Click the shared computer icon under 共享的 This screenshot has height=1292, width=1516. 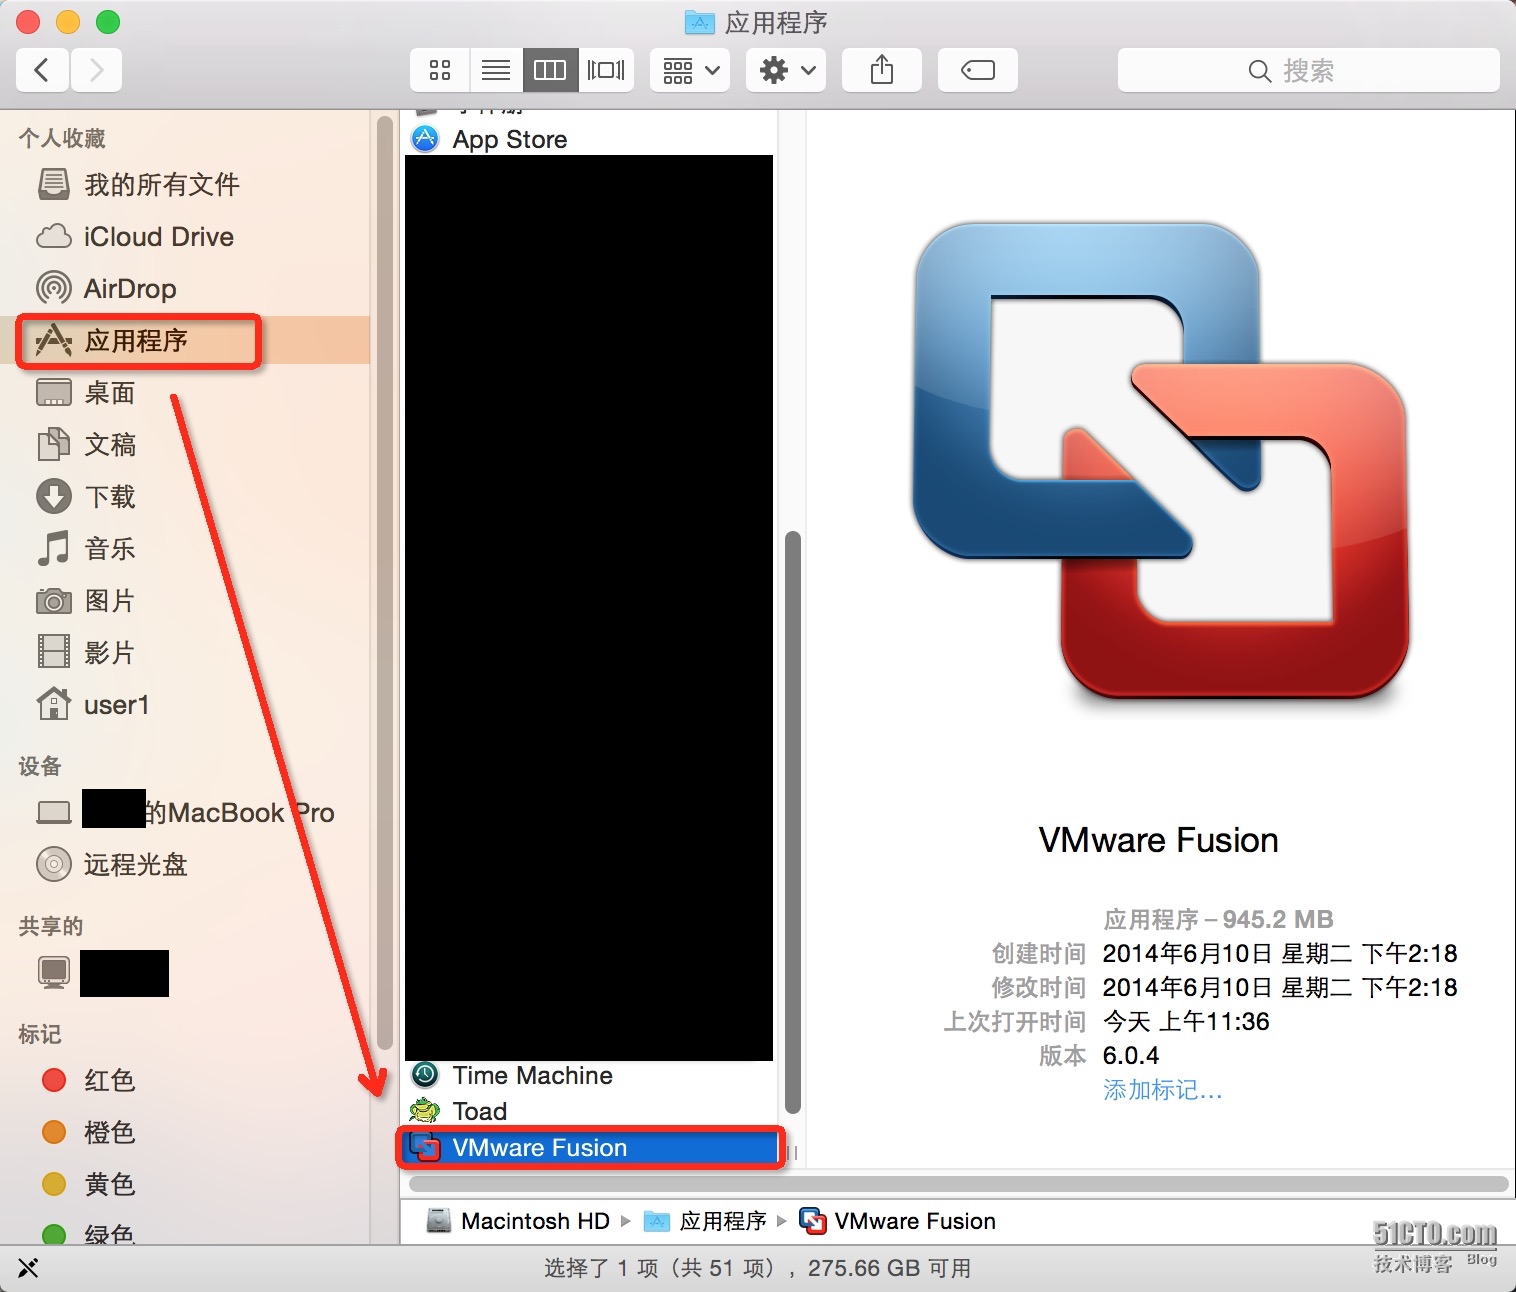click(54, 972)
